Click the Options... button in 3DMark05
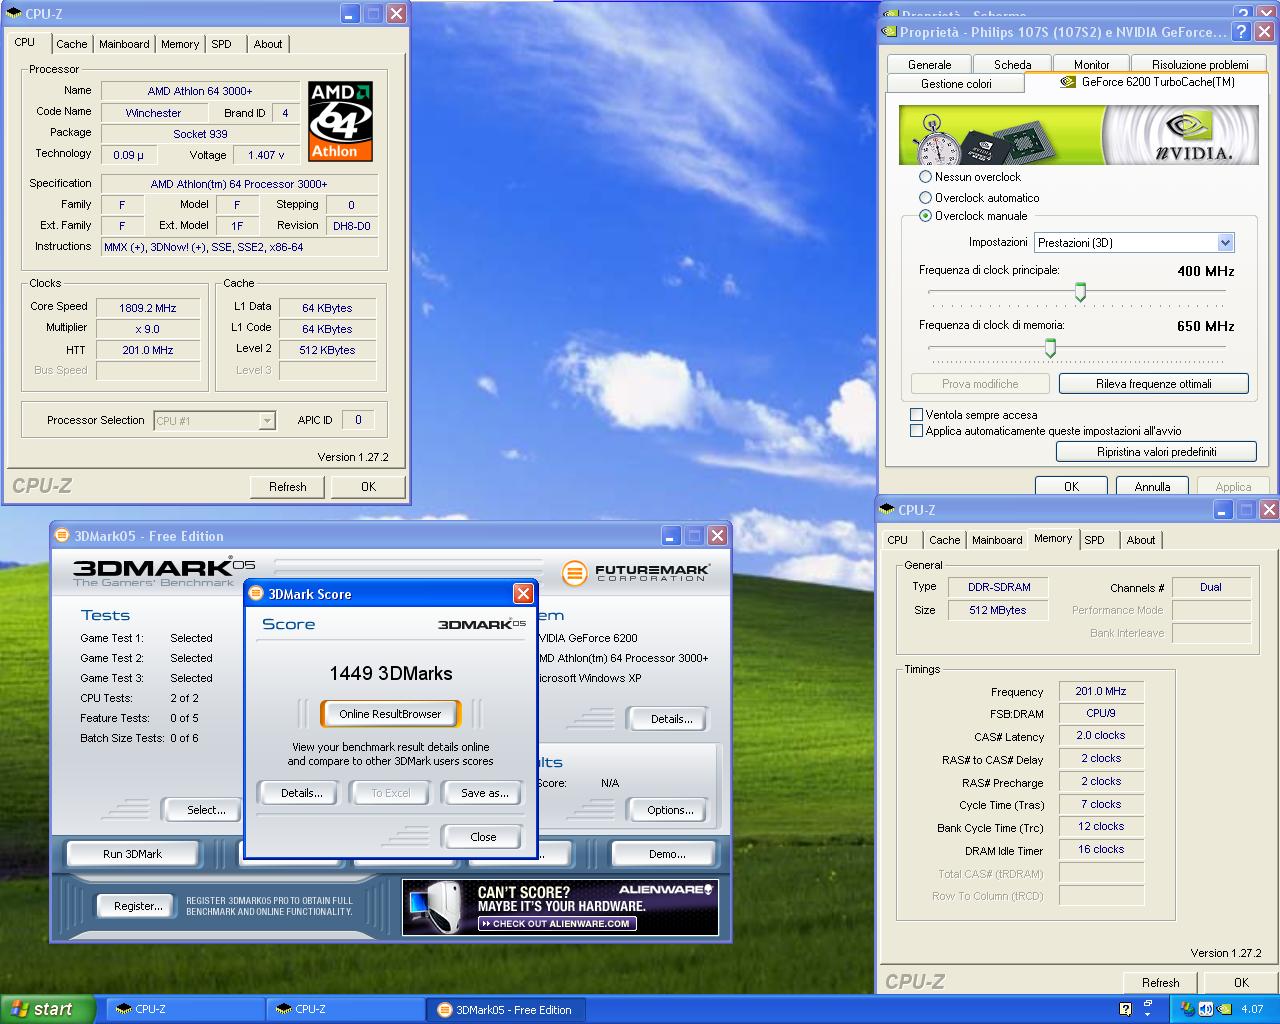1280x1024 pixels. (x=670, y=810)
